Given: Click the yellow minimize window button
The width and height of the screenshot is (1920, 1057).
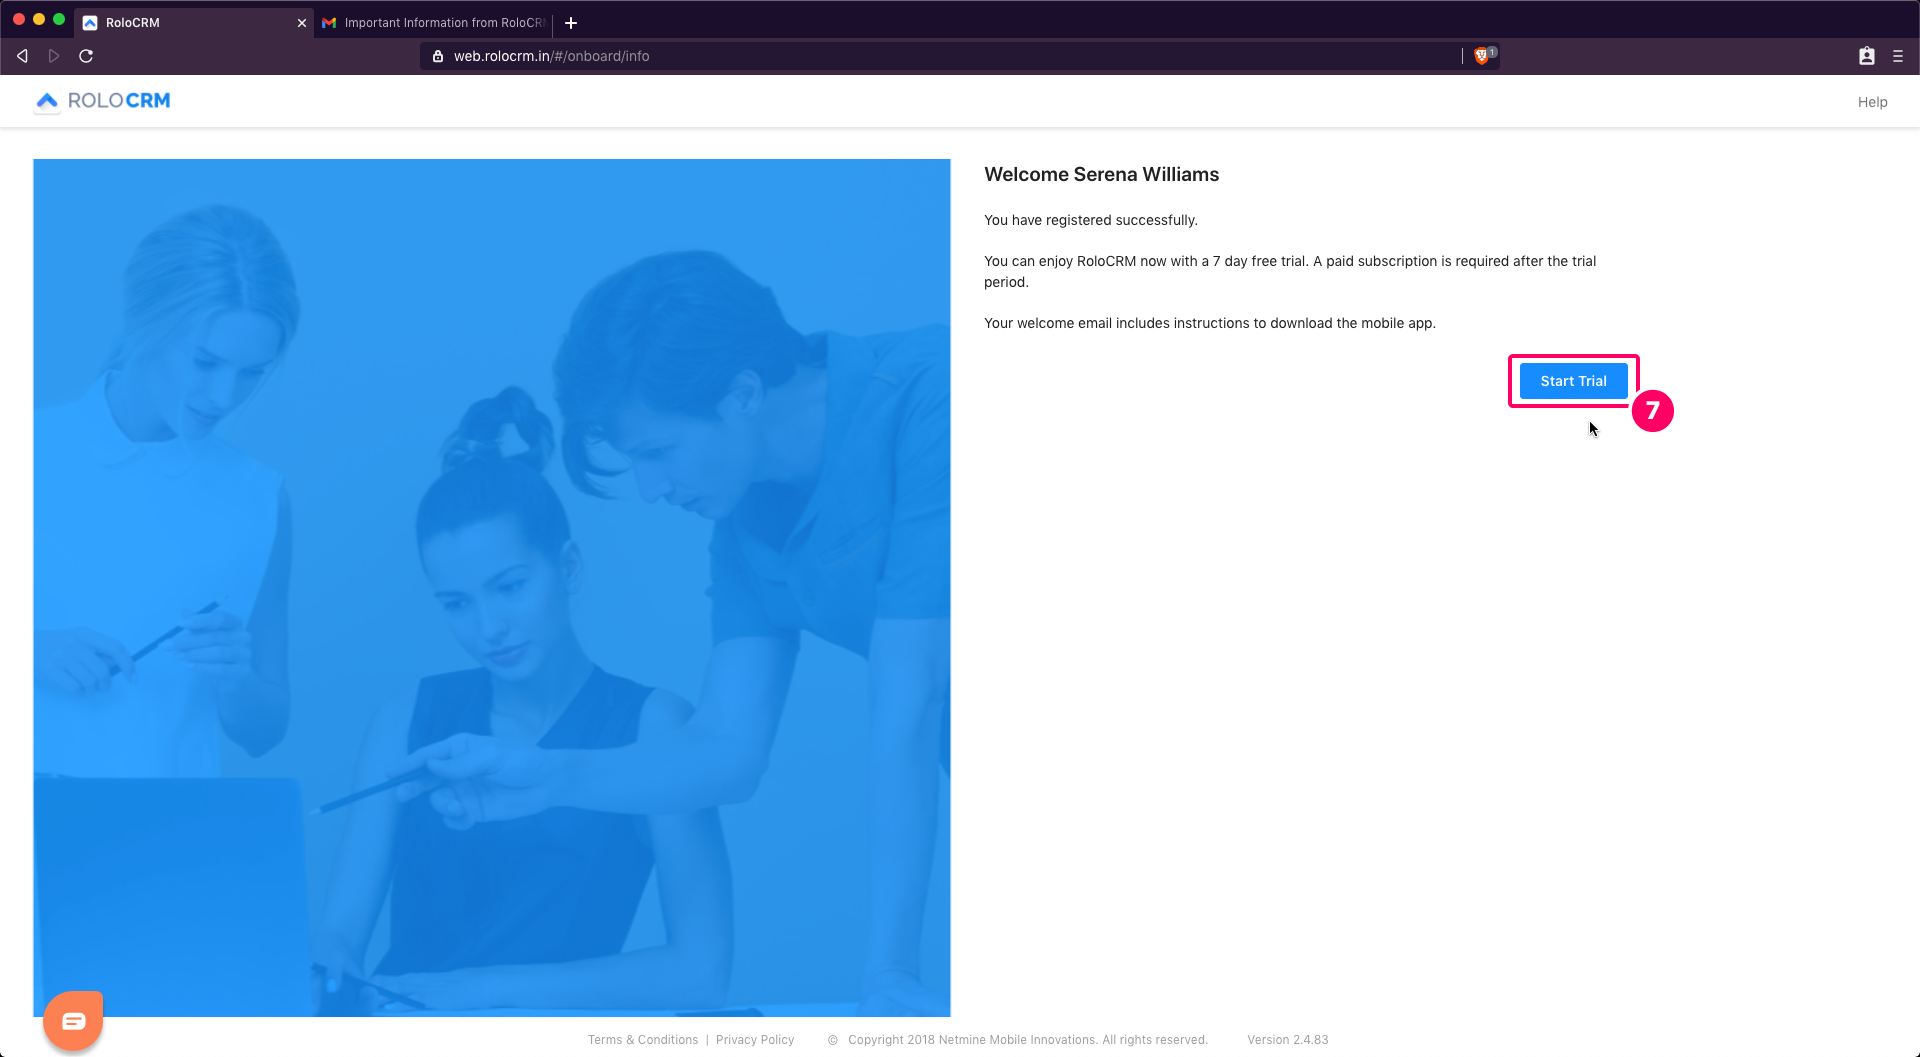Looking at the screenshot, I should pos(39,19).
